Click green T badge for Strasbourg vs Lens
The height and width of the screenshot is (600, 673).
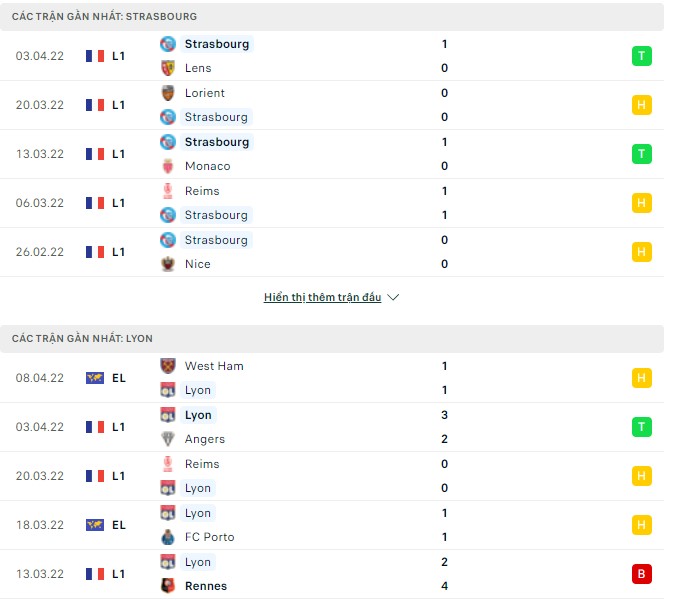coord(641,56)
